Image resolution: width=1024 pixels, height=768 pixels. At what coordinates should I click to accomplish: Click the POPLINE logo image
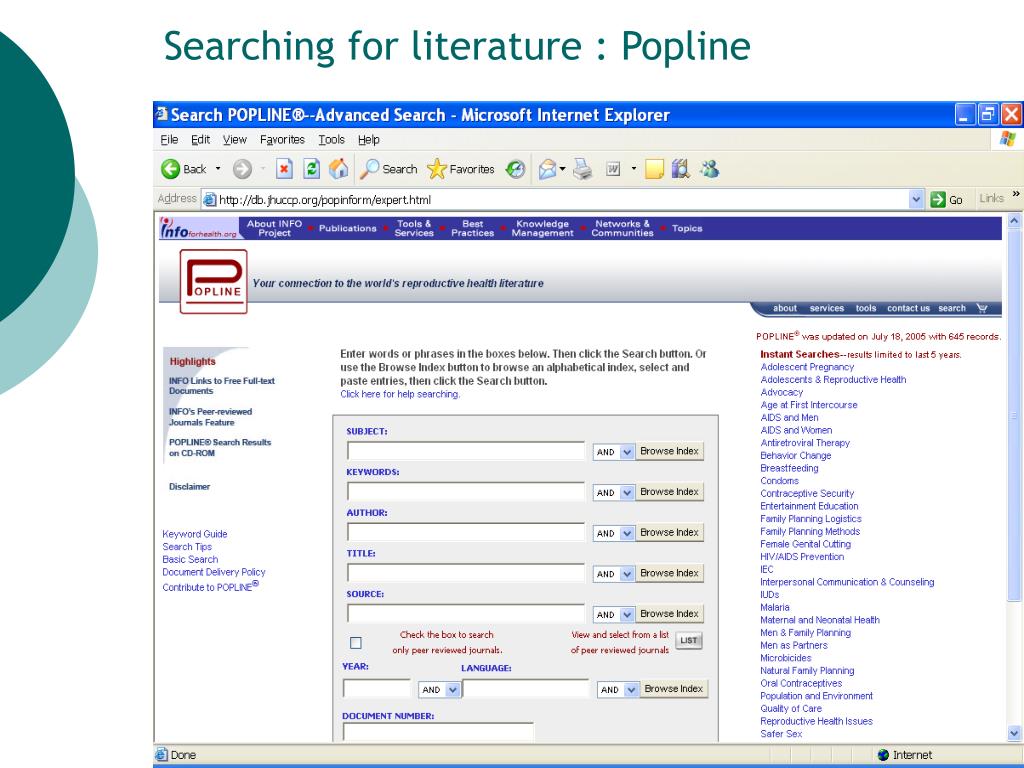point(214,281)
